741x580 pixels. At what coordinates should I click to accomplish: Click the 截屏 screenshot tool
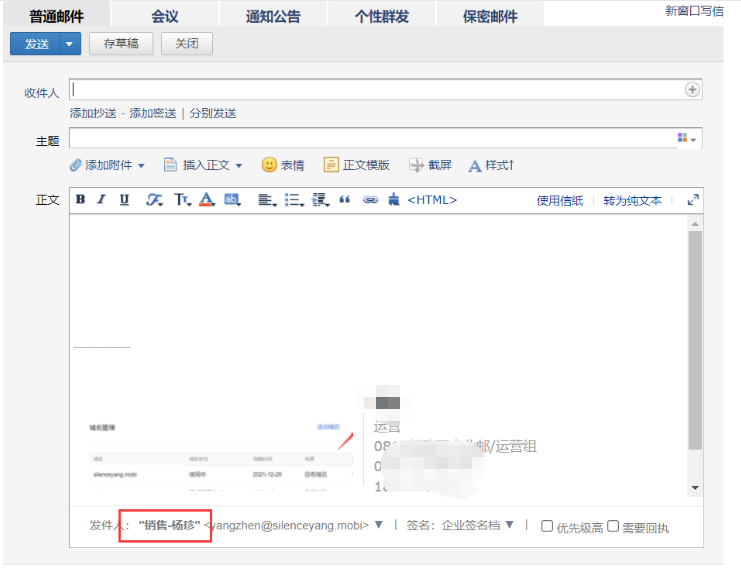(x=430, y=165)
